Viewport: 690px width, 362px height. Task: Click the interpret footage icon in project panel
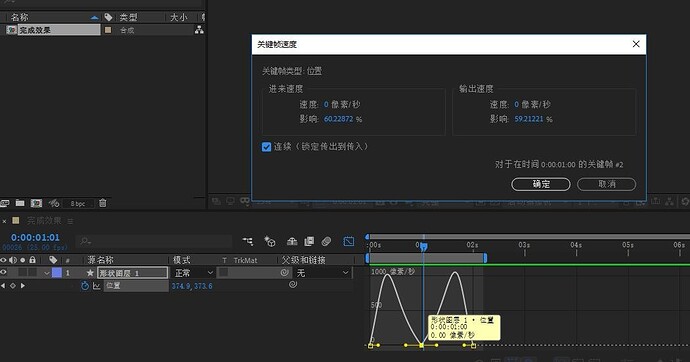point(4,203)
